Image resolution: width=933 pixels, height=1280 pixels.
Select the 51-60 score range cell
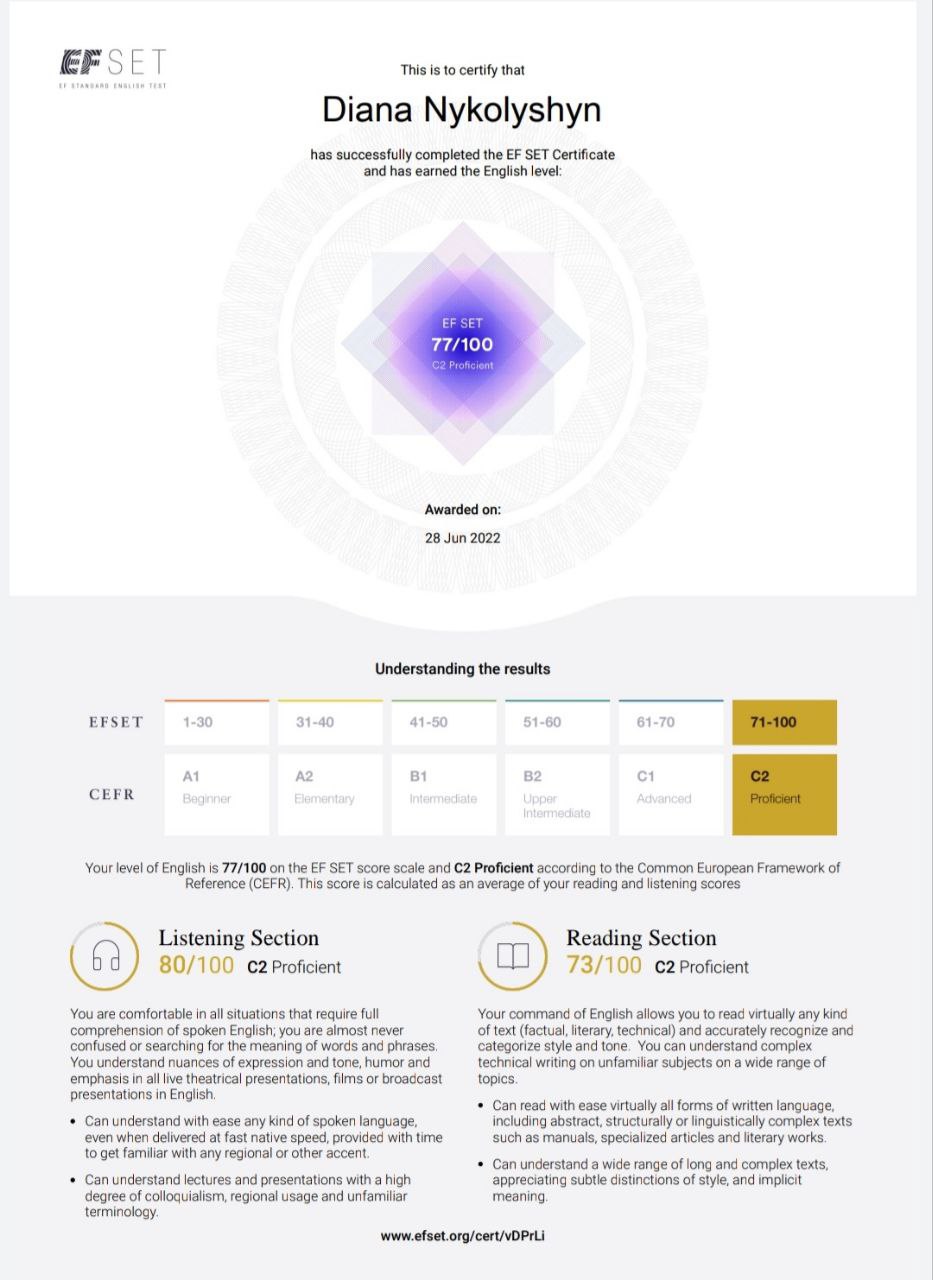pyautogui.click(x=557, y=722)
